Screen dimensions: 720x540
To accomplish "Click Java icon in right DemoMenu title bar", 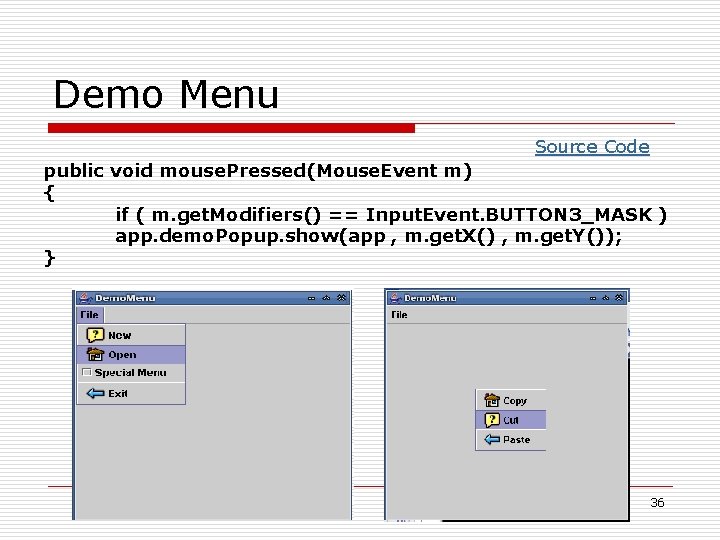I will pyautogui.click(x=394, y=298).
